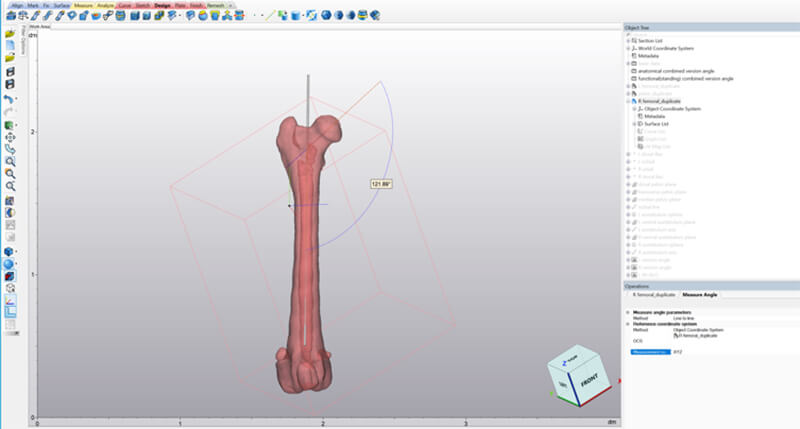Click the Undo arrow icon
800x429 pixels.
[x=10, y=100]
